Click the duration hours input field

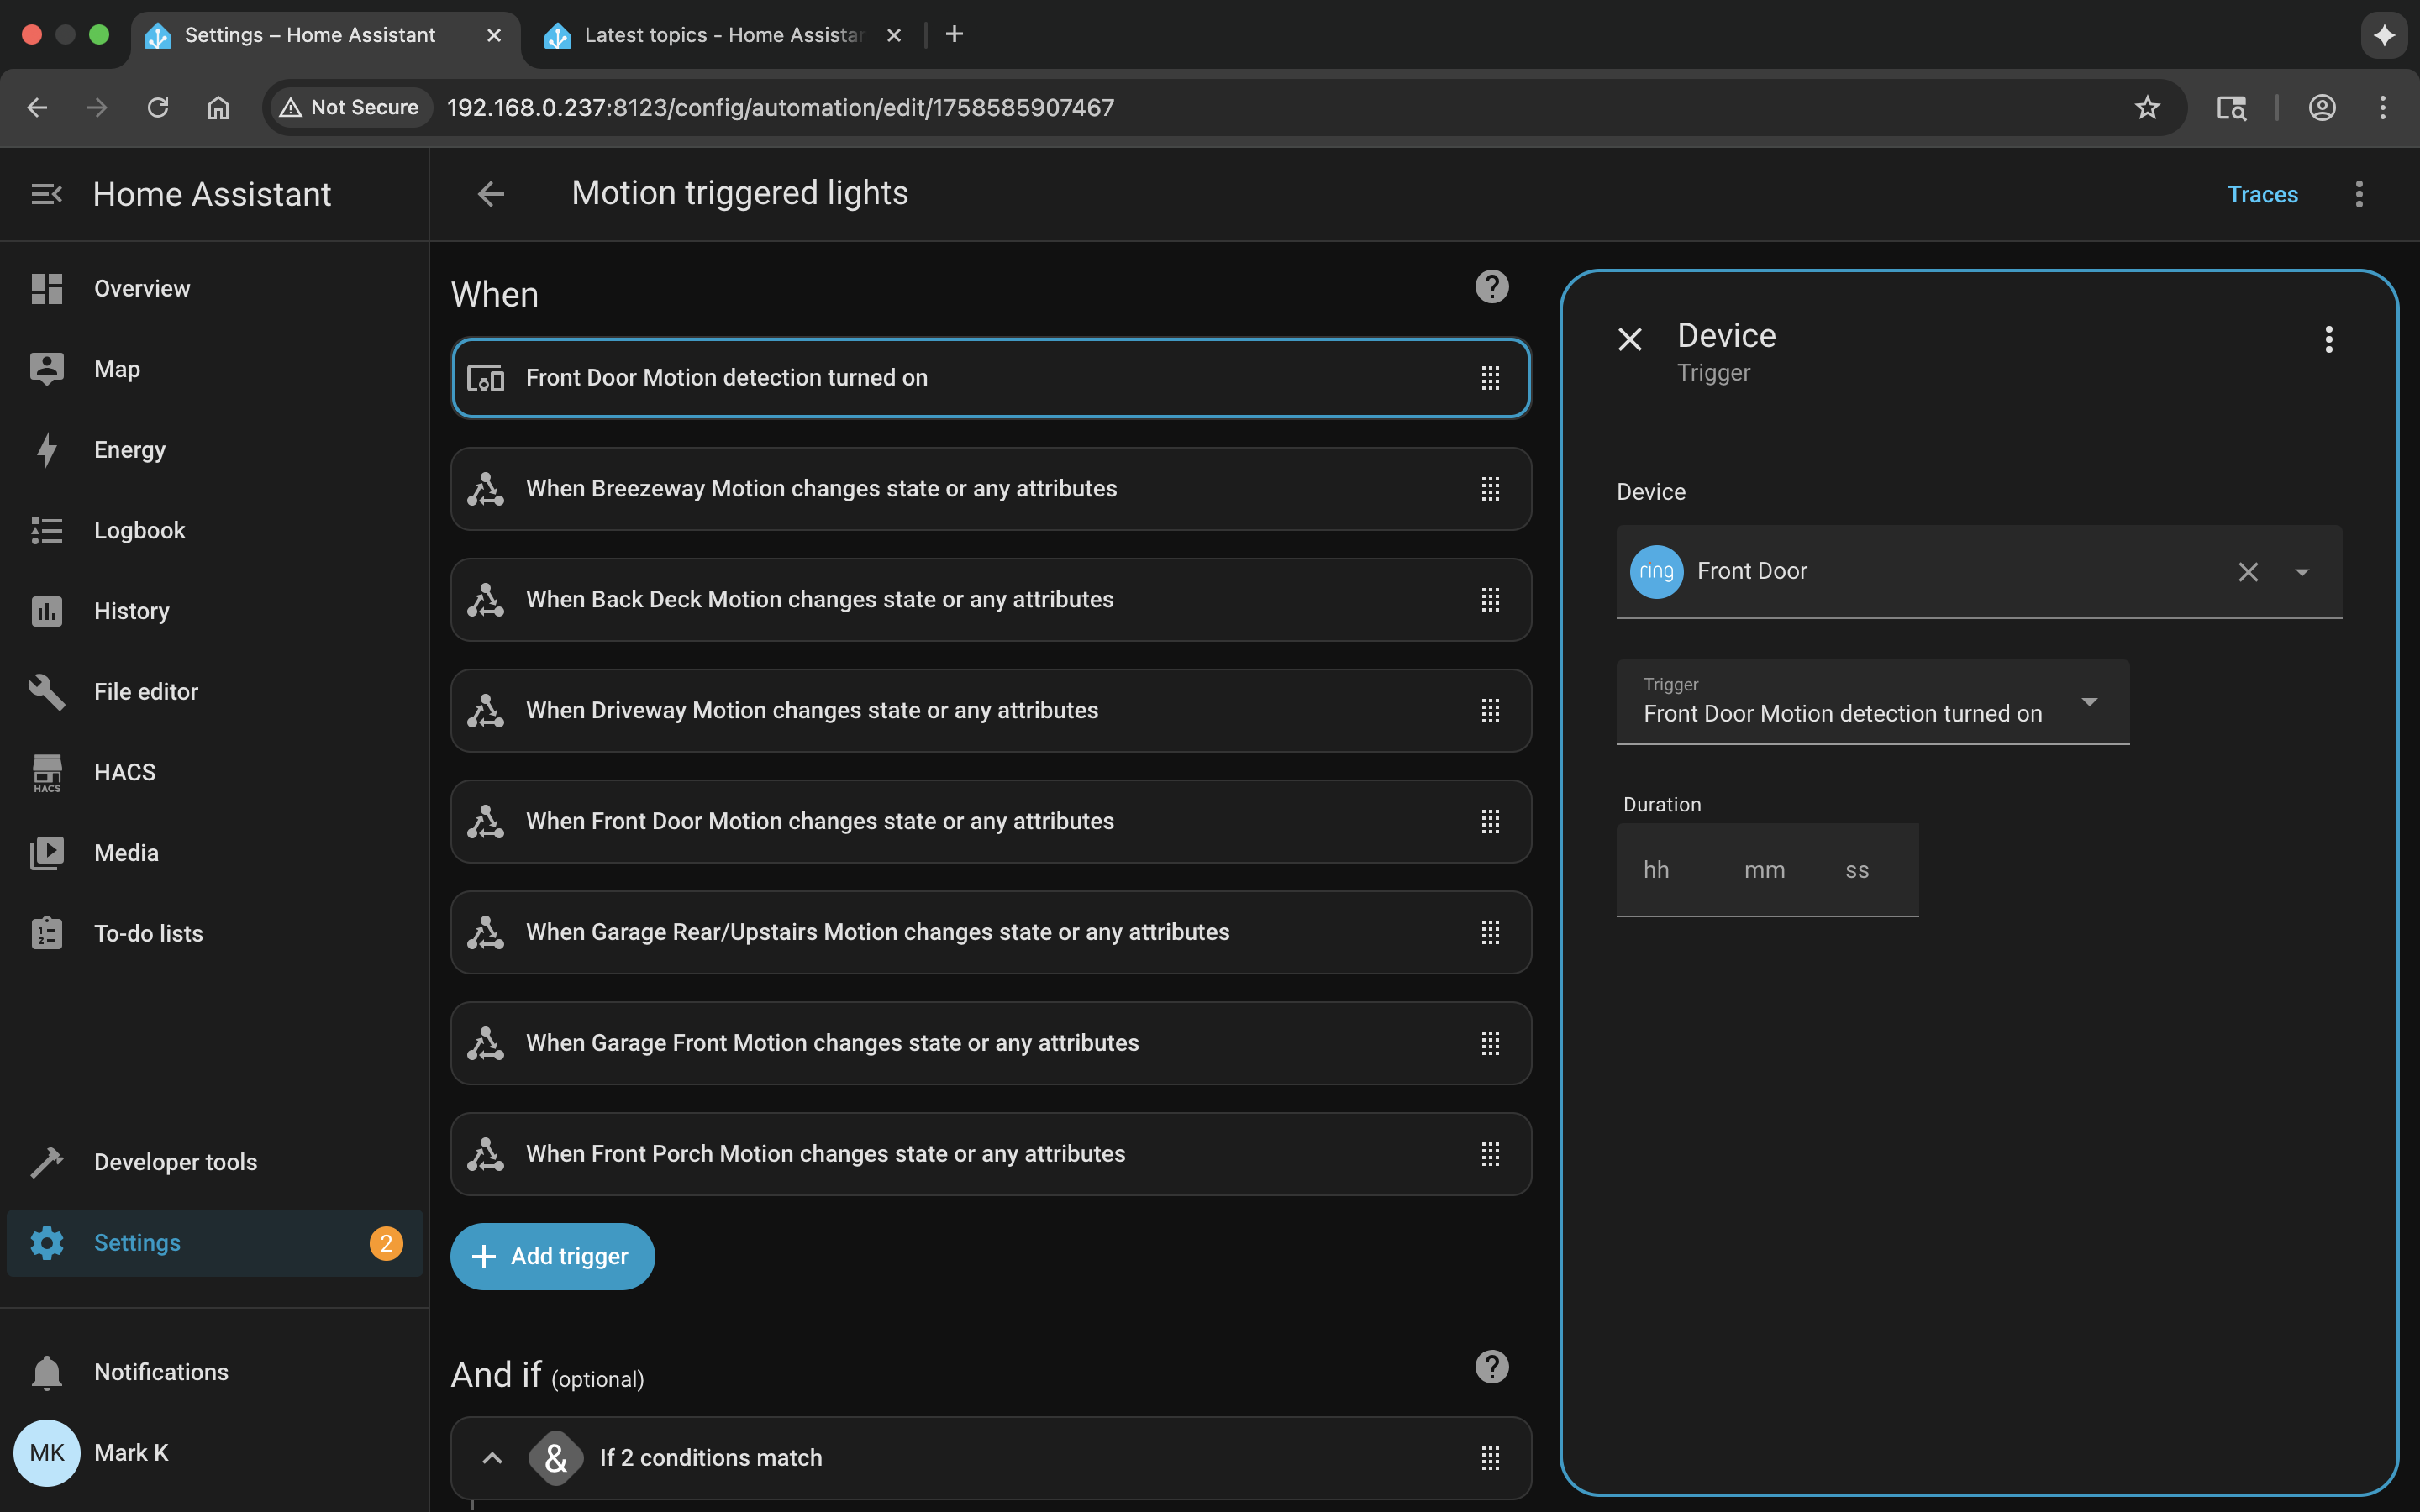pyautogui.click(x=1657, y=870)
